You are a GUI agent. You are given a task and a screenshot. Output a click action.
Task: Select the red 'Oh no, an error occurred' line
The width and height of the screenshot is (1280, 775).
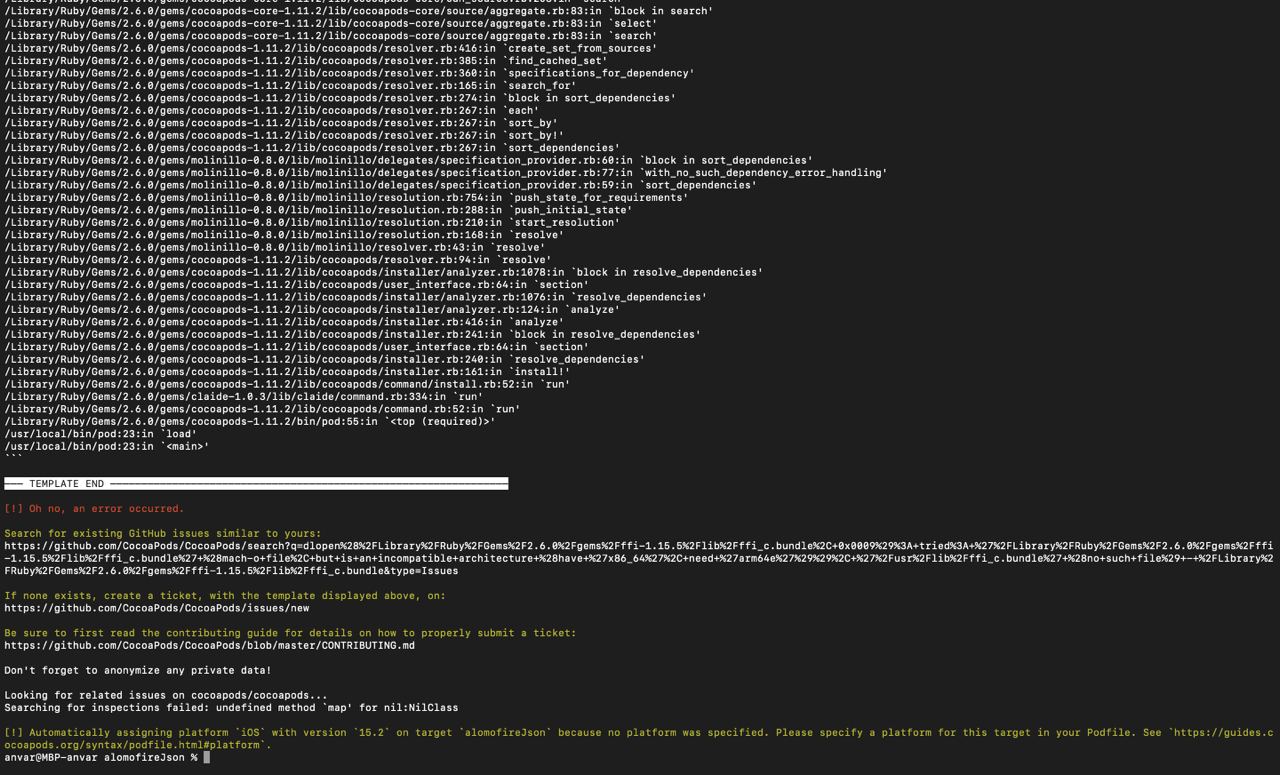(x=94, y=508)
